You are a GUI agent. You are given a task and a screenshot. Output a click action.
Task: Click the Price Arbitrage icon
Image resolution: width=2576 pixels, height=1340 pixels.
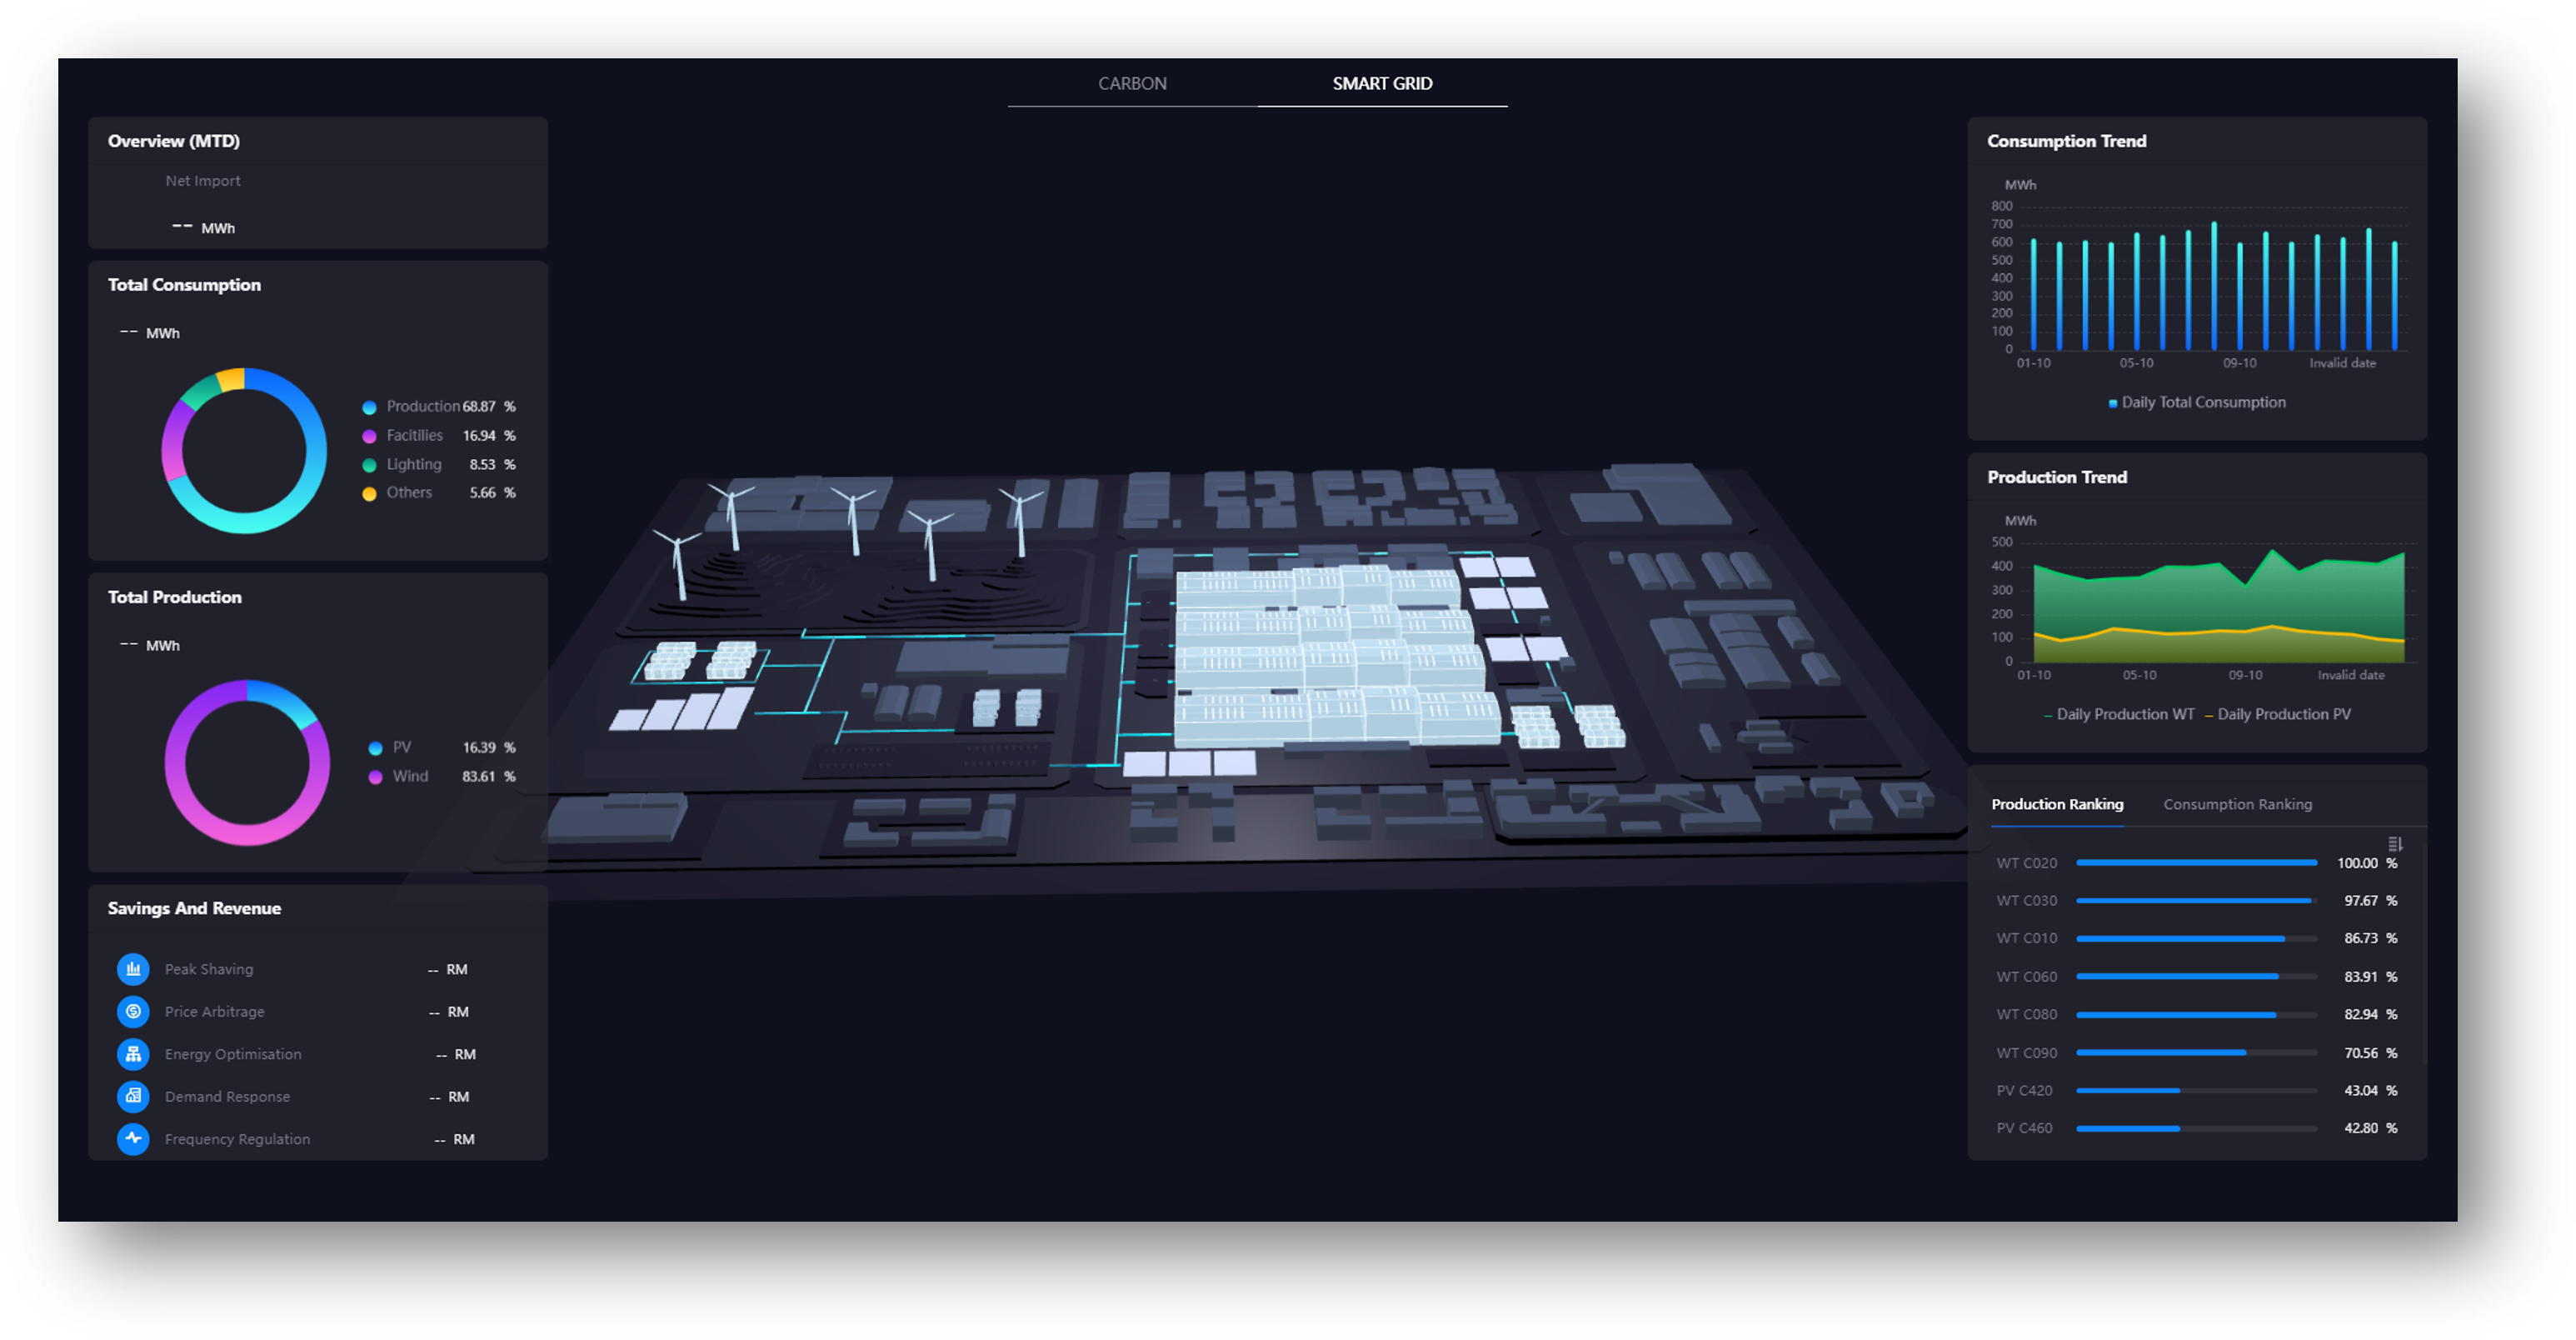[133, 1011]
